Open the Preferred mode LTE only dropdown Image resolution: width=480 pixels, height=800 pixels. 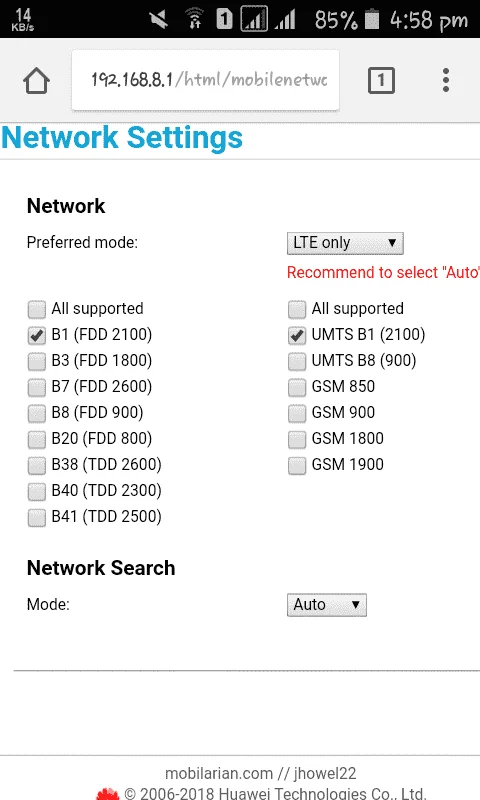pos(345,243)
